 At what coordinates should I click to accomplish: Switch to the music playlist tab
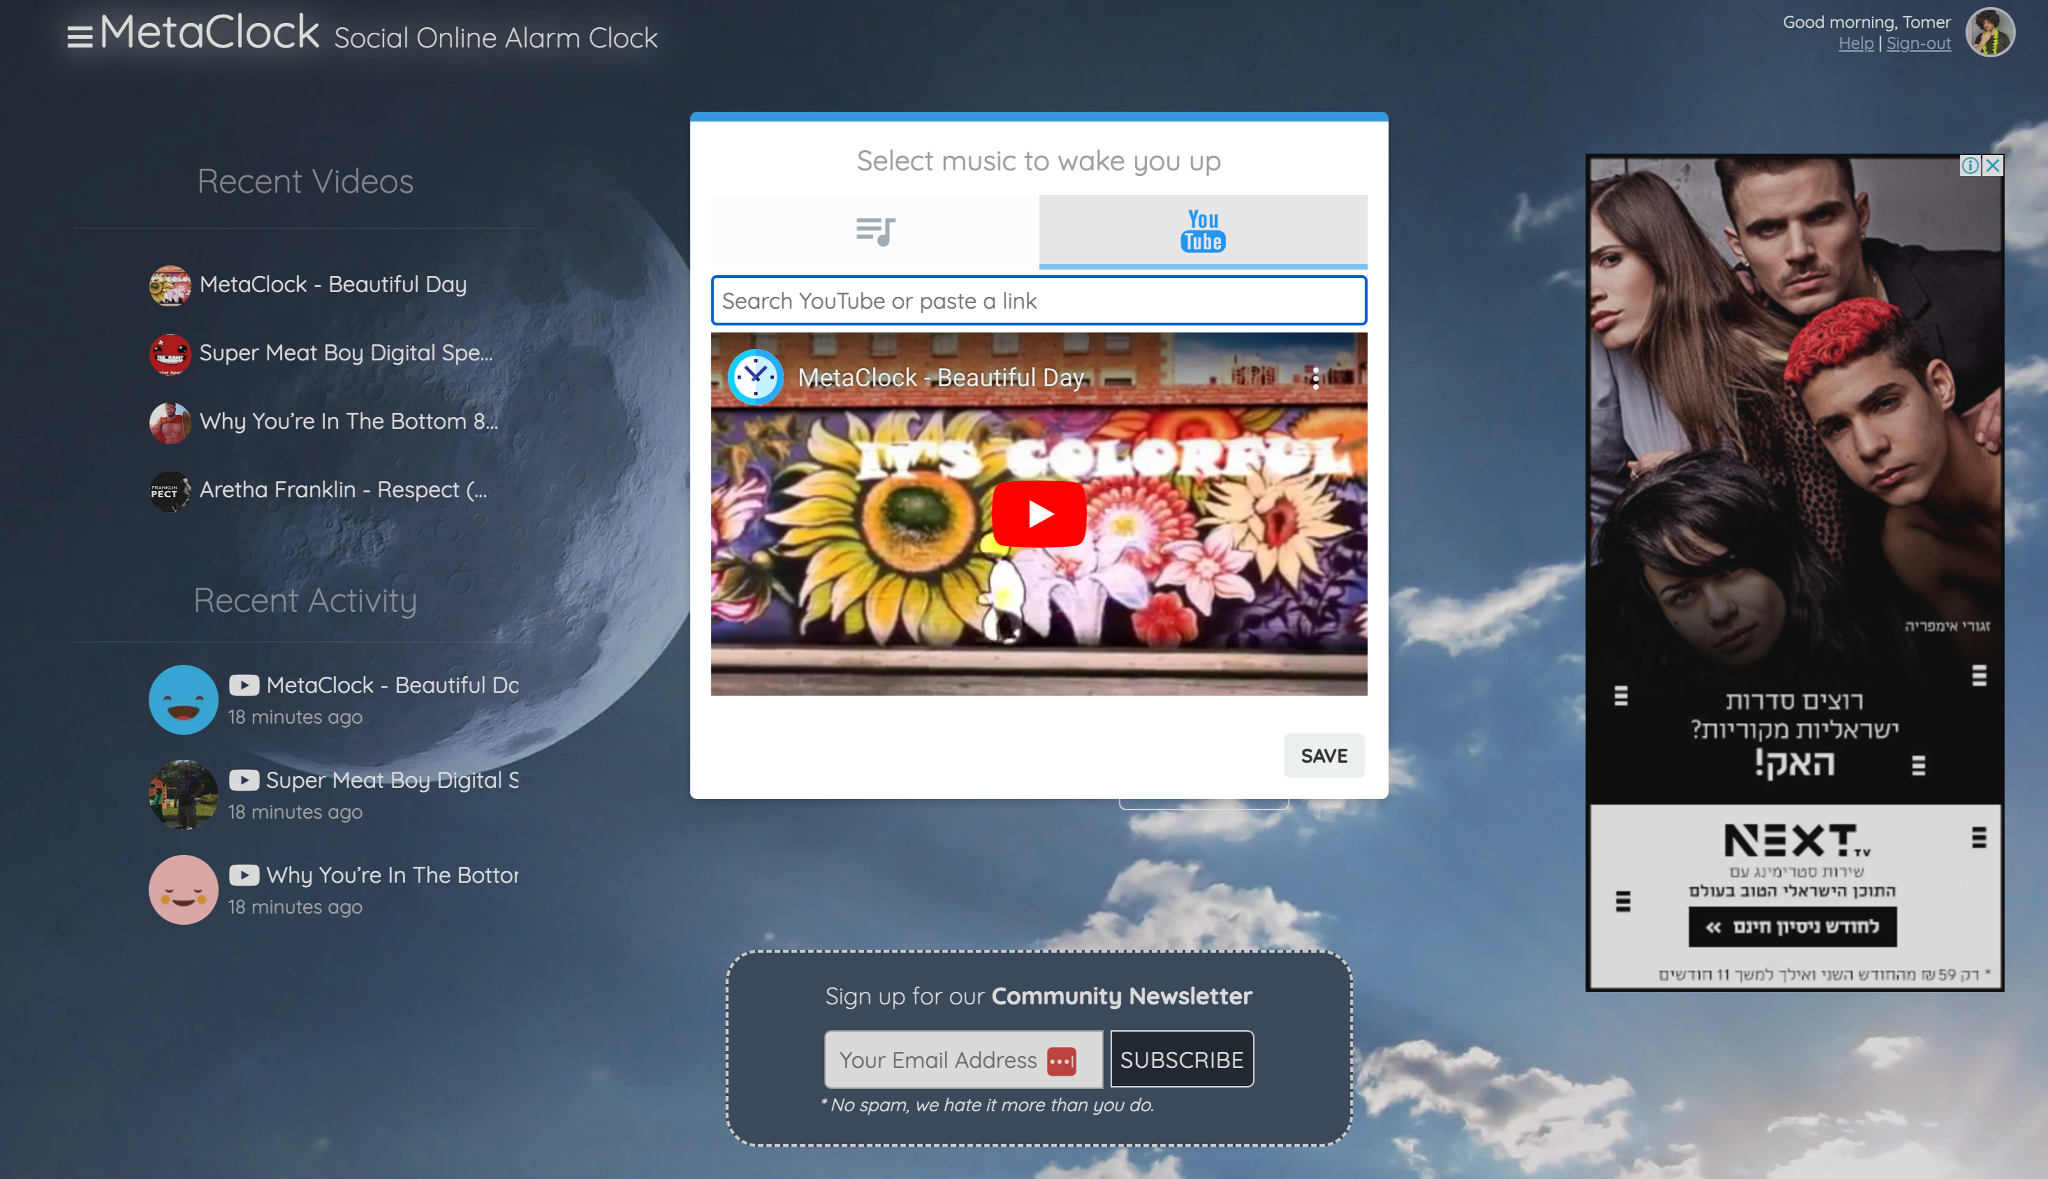[875, 231]
